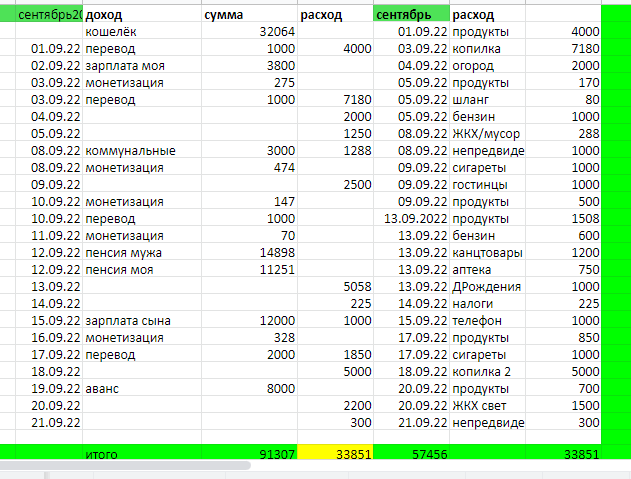
Task: Select the balance cell 57456
Action: (x=411, y=452)
